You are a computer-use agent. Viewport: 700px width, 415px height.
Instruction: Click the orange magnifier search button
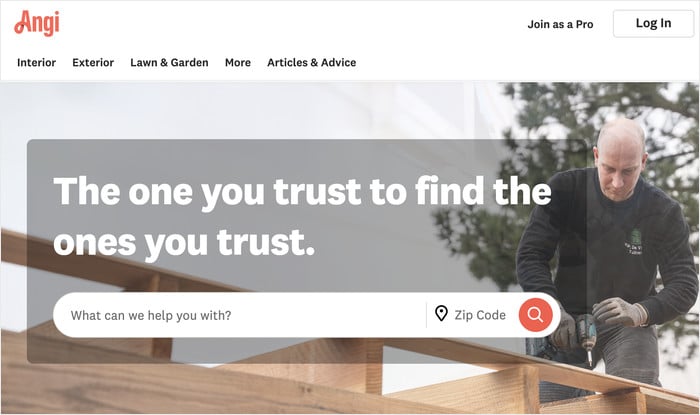point(535,315)
